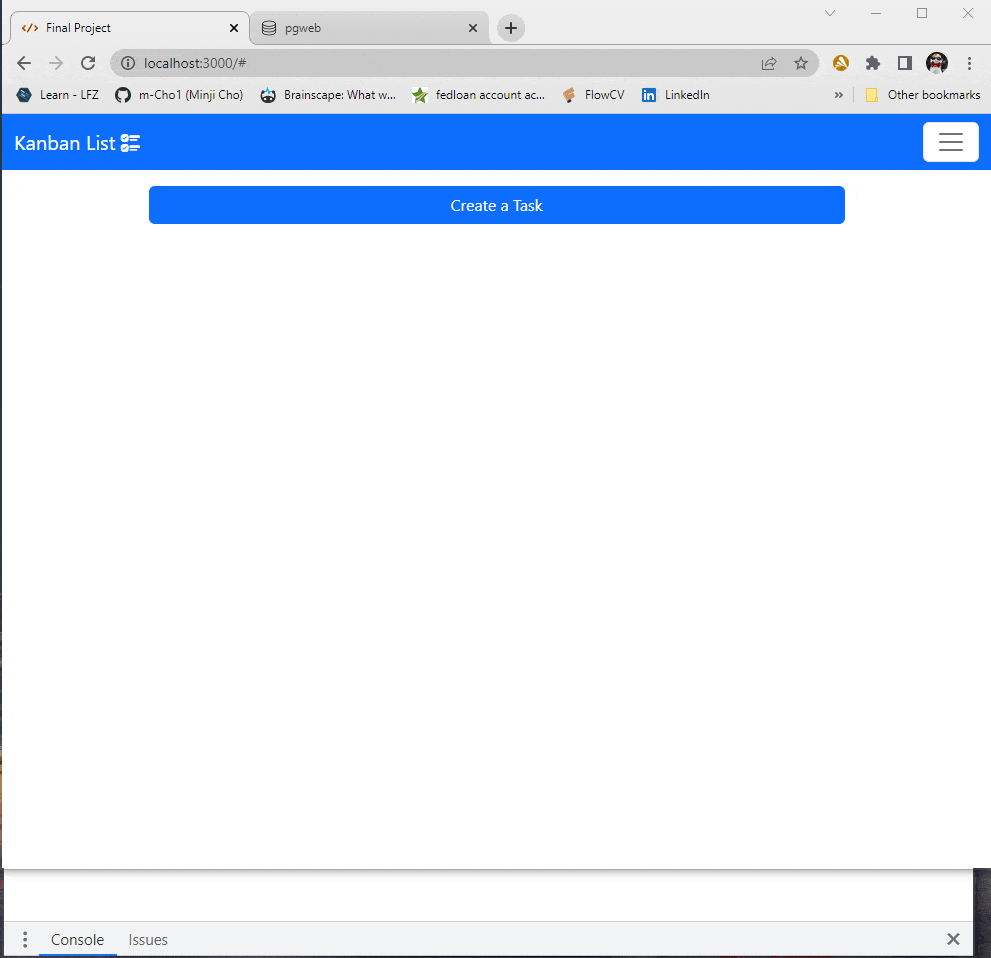The height and width of the screenshot is (958, 991).
Task: Open the GitHub bookmark for m-Cho1
Action: [x=178, y=95]
